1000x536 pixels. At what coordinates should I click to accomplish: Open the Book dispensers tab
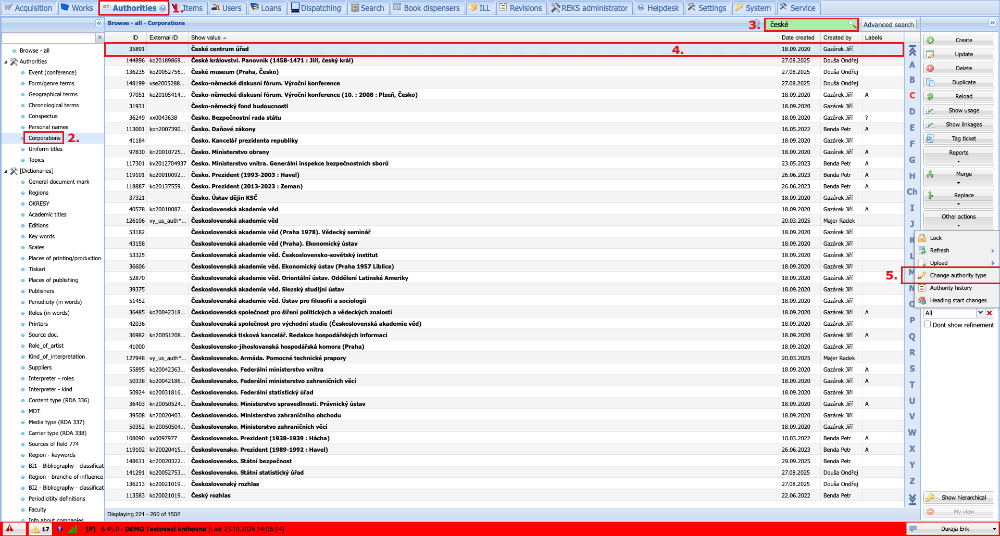point(427,8)
